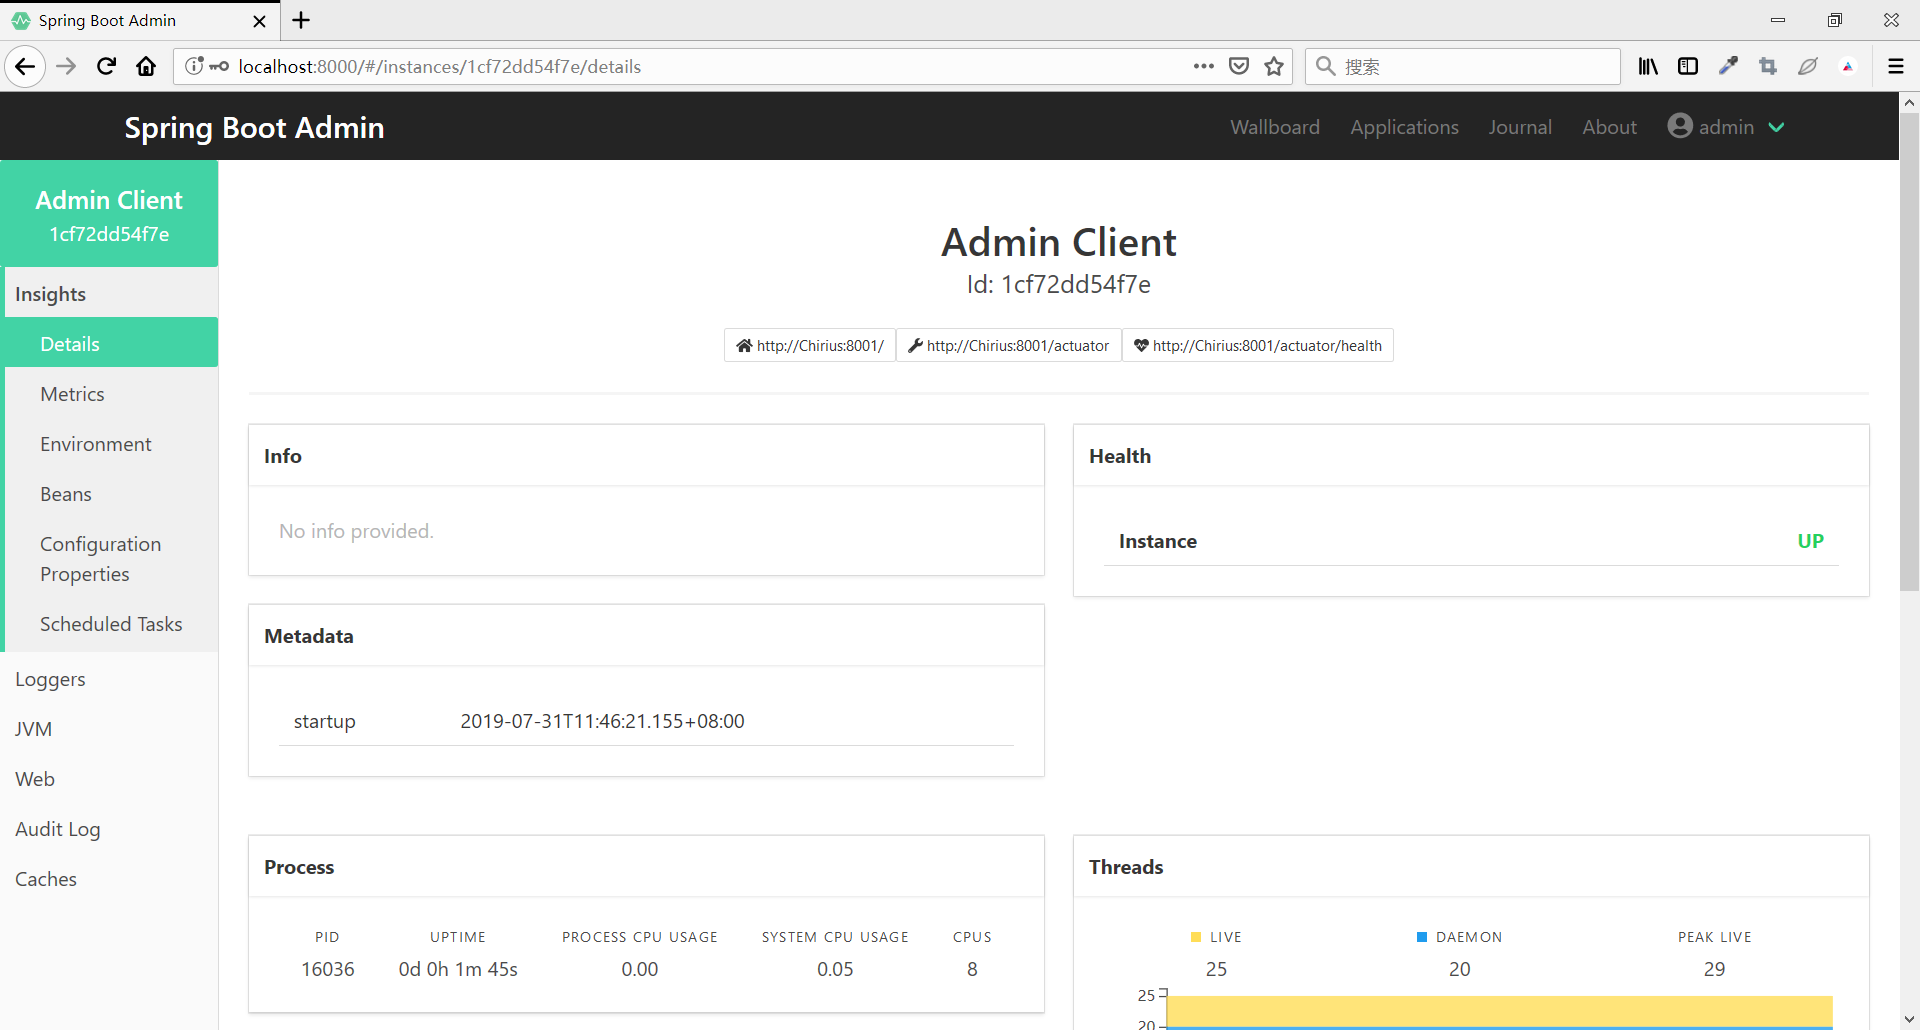Open the browser hamburger menu
The image size is (1920, 1030).
pos(1896,67)
